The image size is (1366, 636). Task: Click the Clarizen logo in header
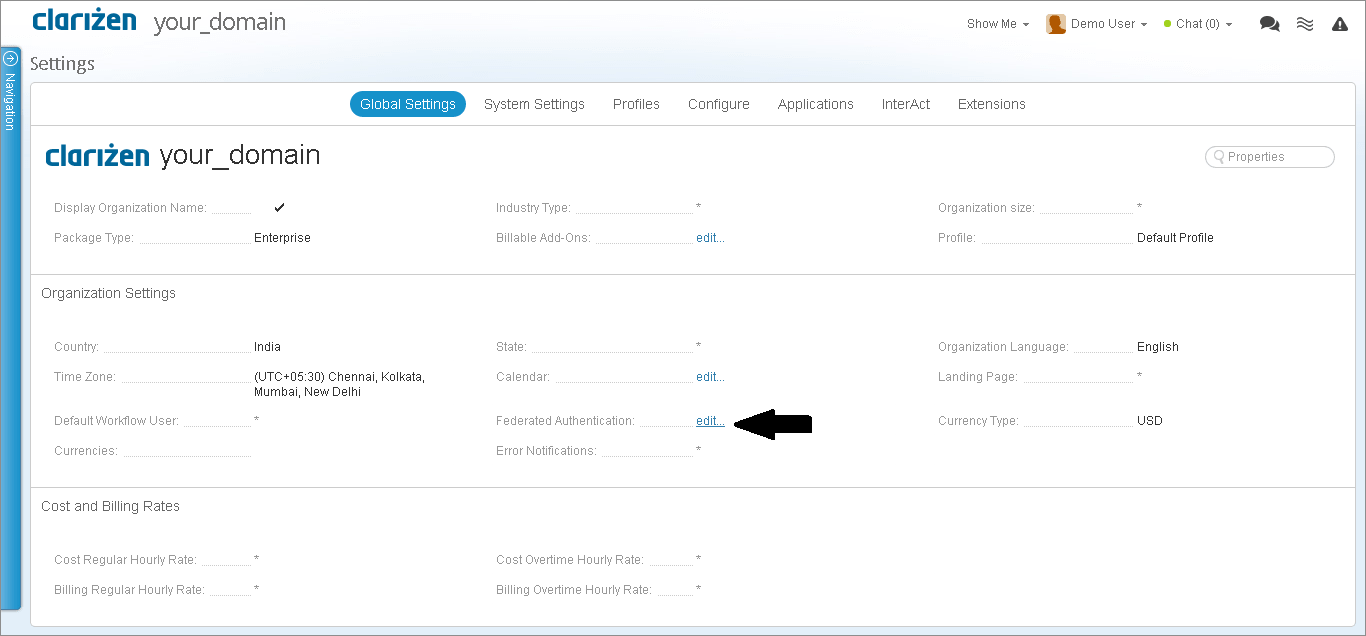pyautogui.click(x=84, y=20)
